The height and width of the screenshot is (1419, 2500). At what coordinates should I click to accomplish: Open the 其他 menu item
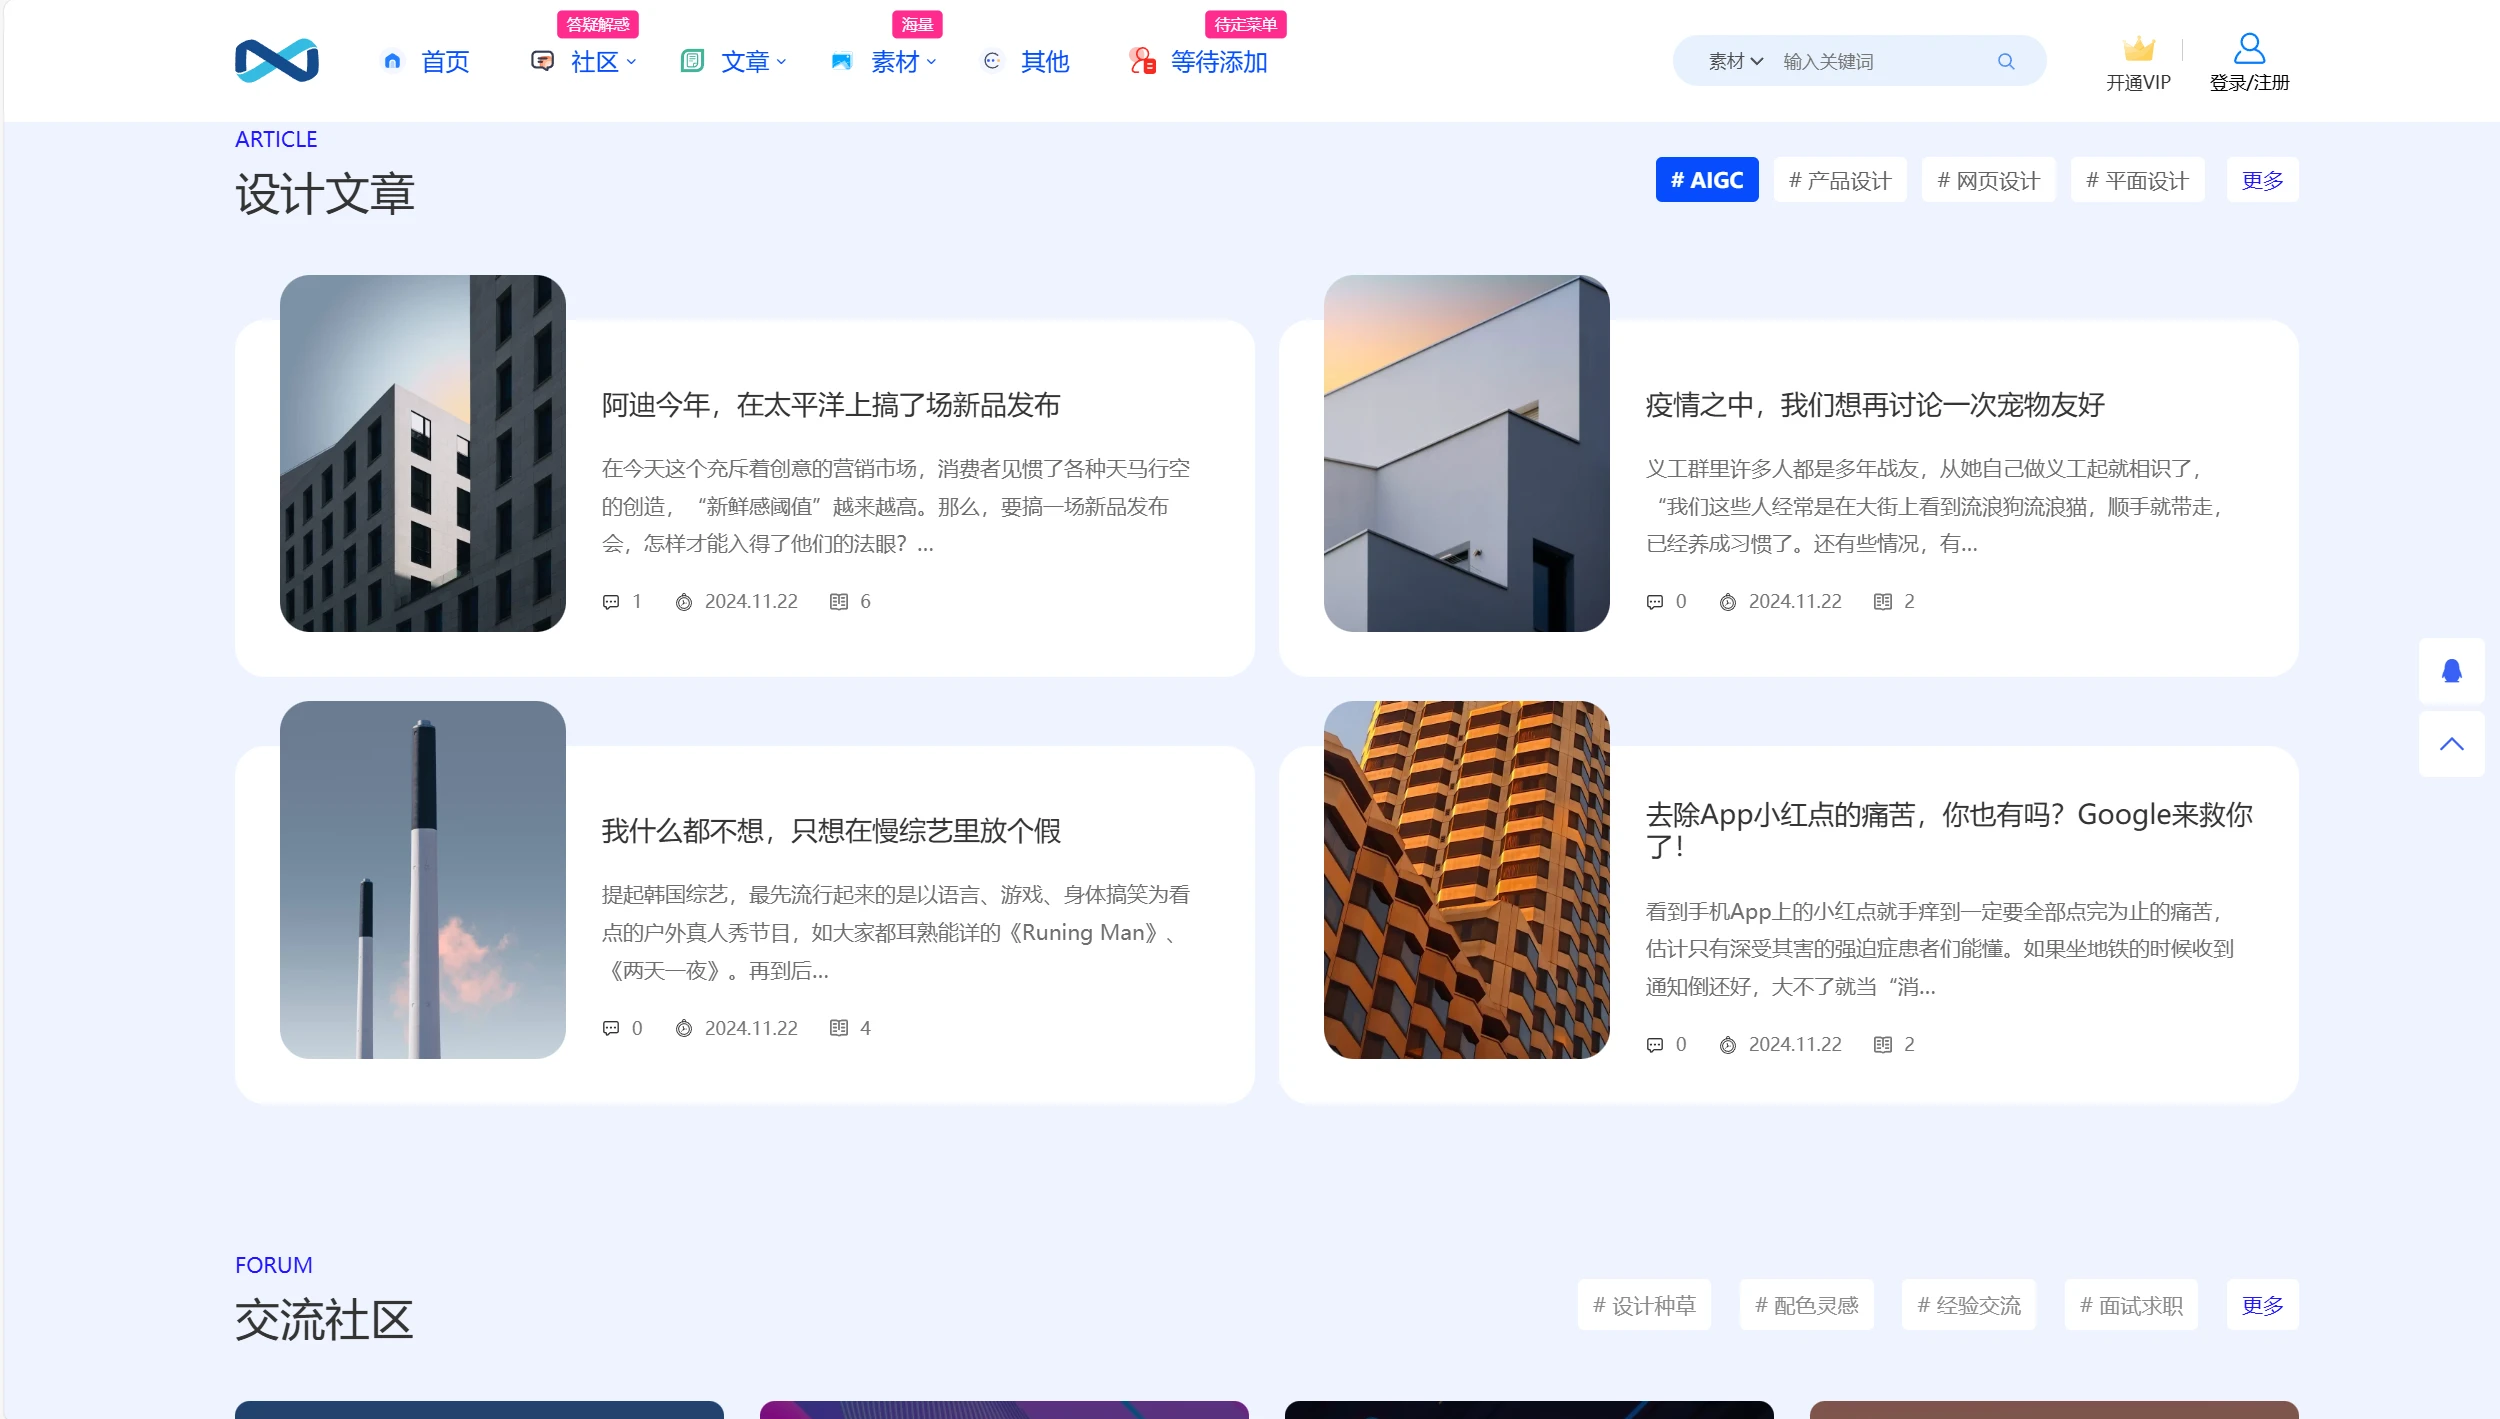1044,62
